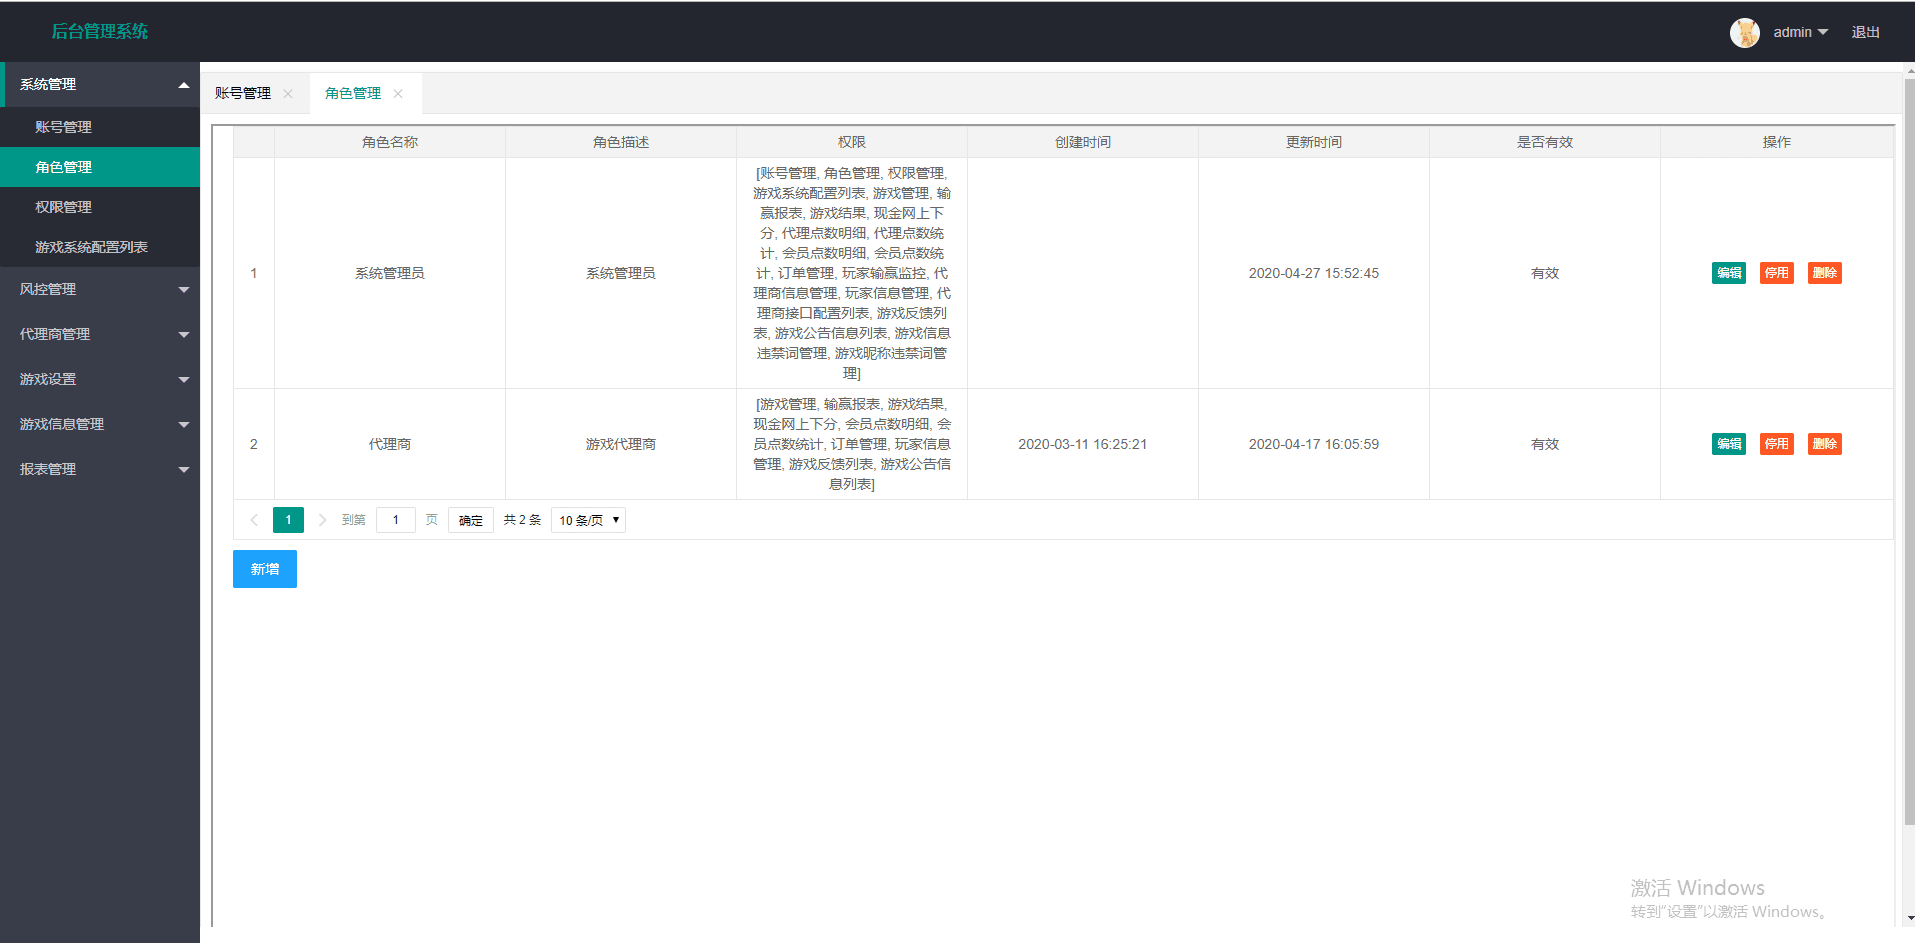1915x943 pixels.
Task: Go to next page arrow in pagination
Action: point(322,520)
